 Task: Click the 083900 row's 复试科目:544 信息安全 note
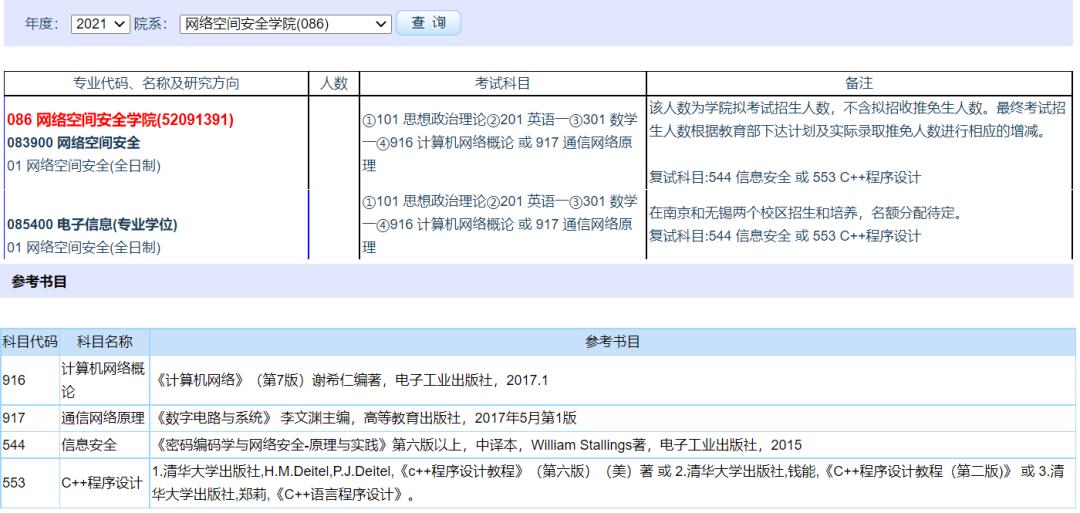[785, 177]
